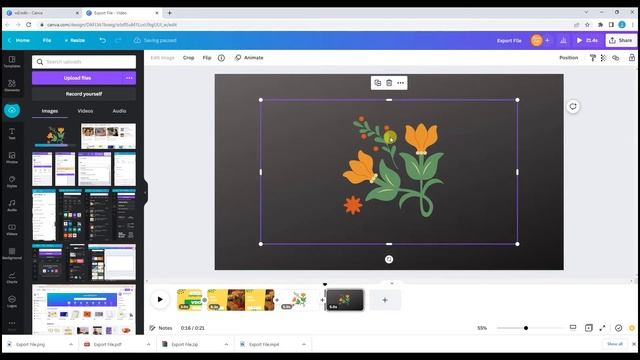Image resolution: width=640 pixels, height=360 pixels.
Task: Collapse the side panel with arrow handle
Action: (145, 193)
